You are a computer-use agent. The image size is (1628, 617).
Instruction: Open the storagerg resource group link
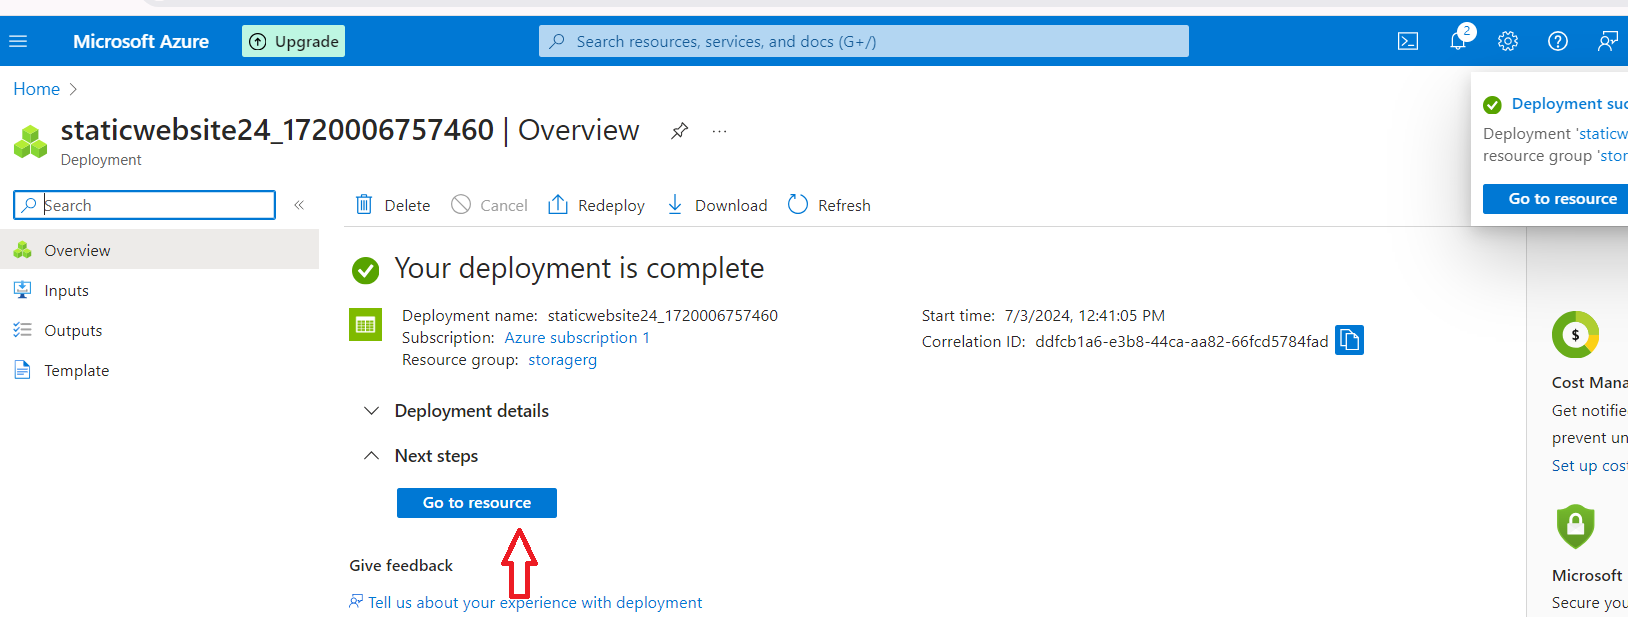(x=562, y=360)
